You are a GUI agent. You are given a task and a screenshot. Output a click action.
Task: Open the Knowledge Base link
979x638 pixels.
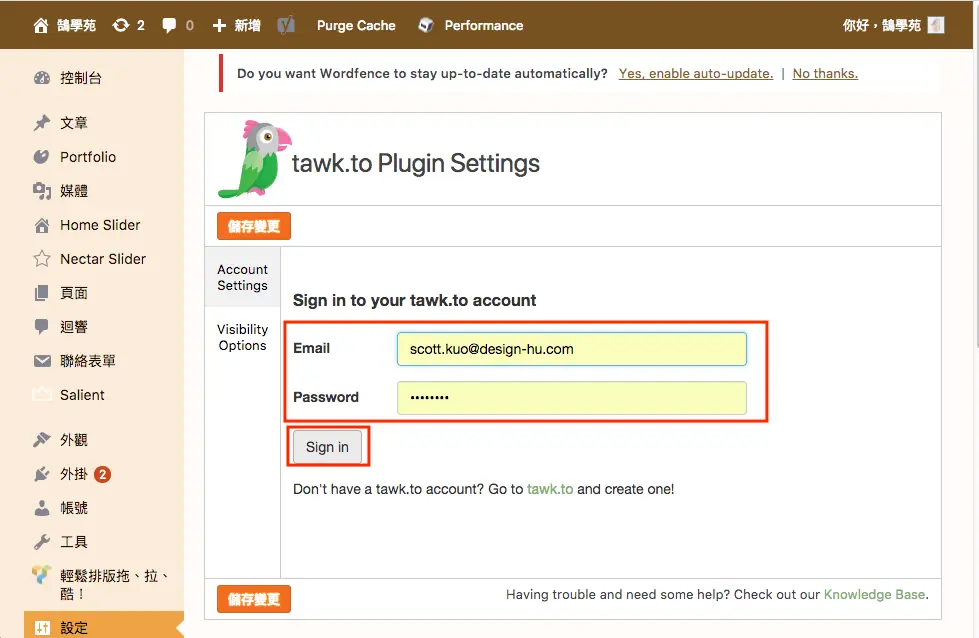tap(874, 595)
